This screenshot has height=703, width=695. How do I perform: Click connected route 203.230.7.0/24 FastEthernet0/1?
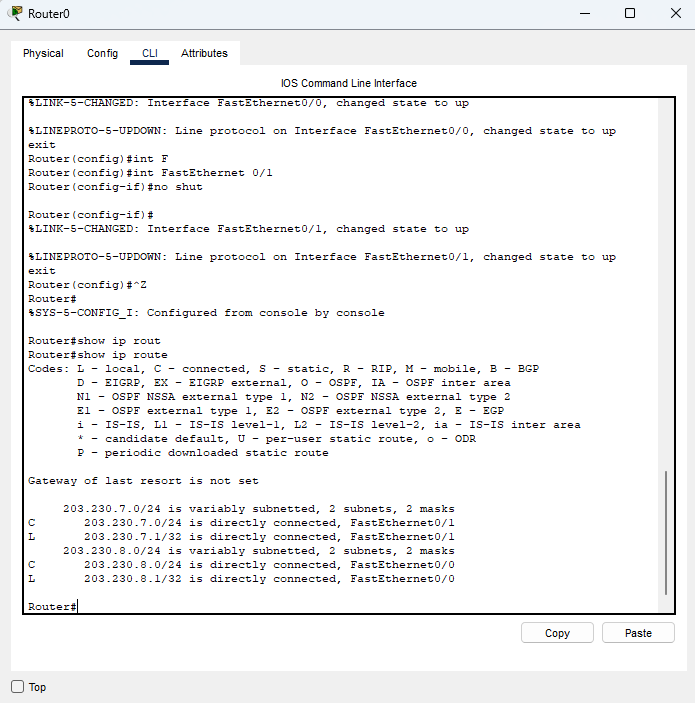[241, 523]
